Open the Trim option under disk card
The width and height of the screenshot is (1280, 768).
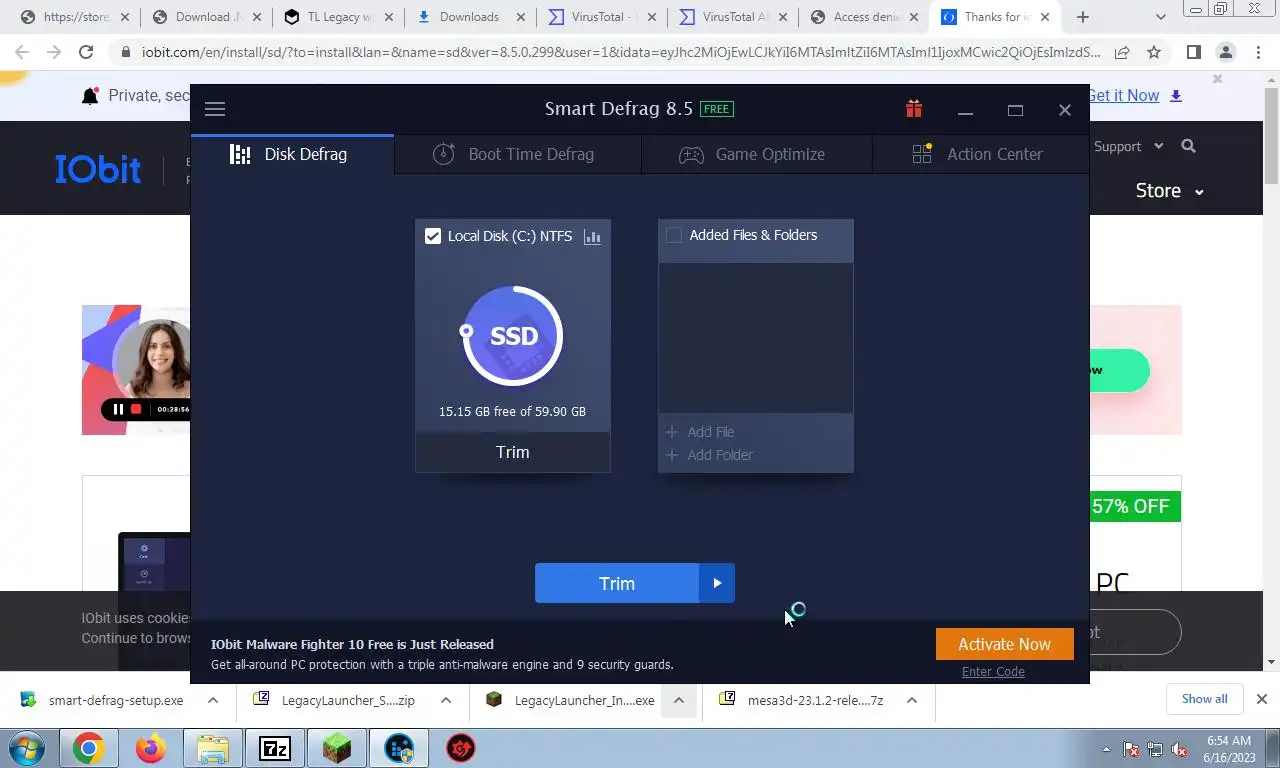pos(513,452)
